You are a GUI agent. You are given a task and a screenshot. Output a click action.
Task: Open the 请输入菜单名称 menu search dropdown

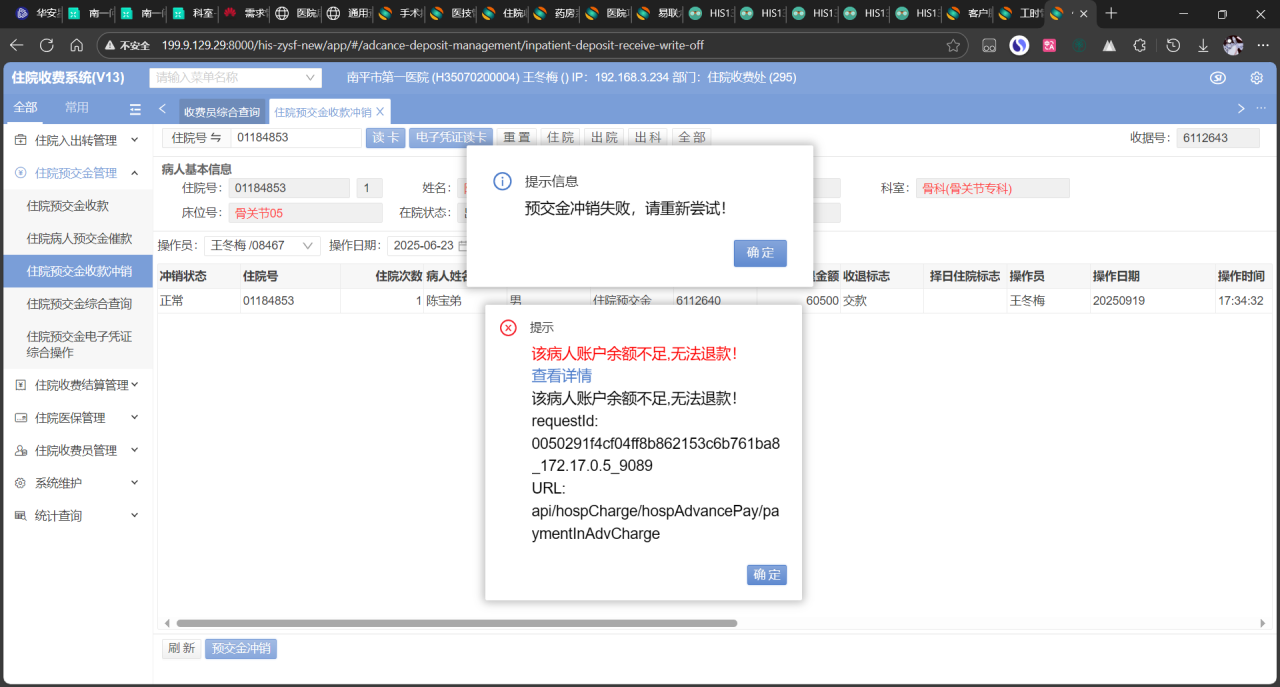[x=235, y=78]
